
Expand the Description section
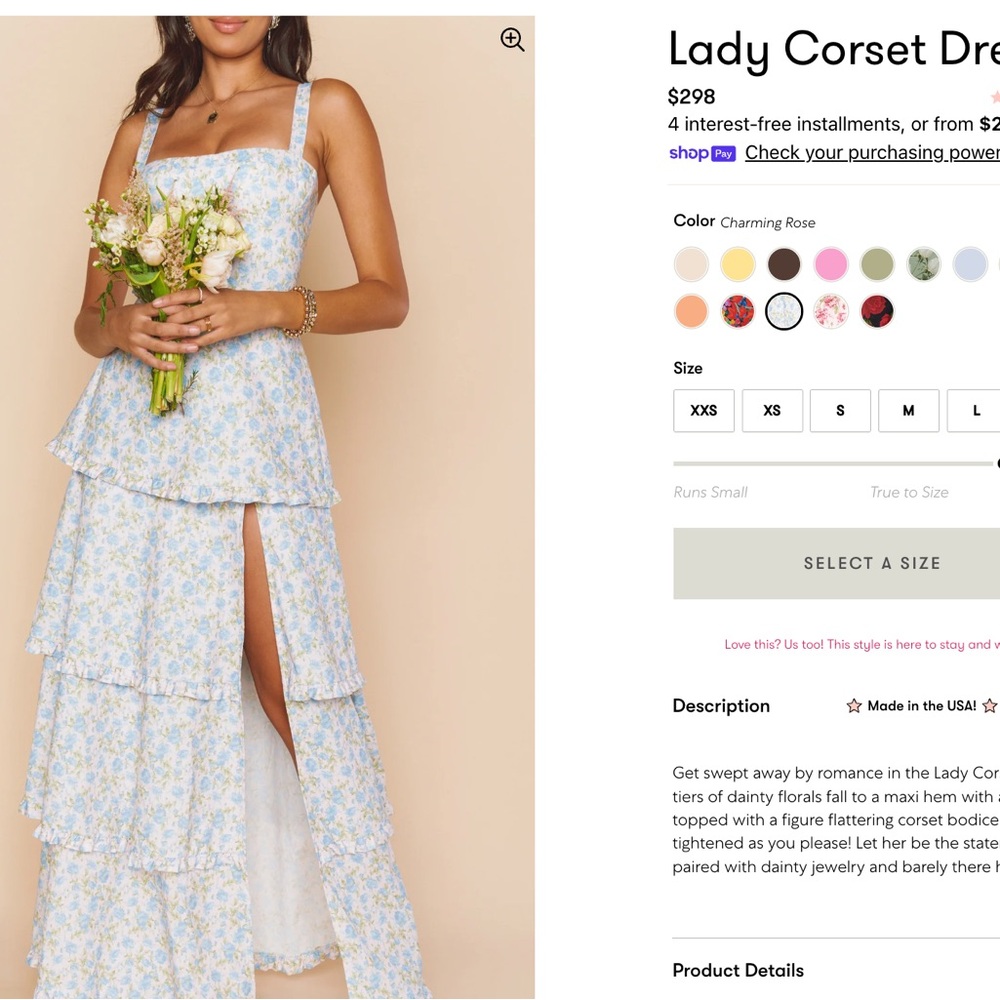pos(721,705)
